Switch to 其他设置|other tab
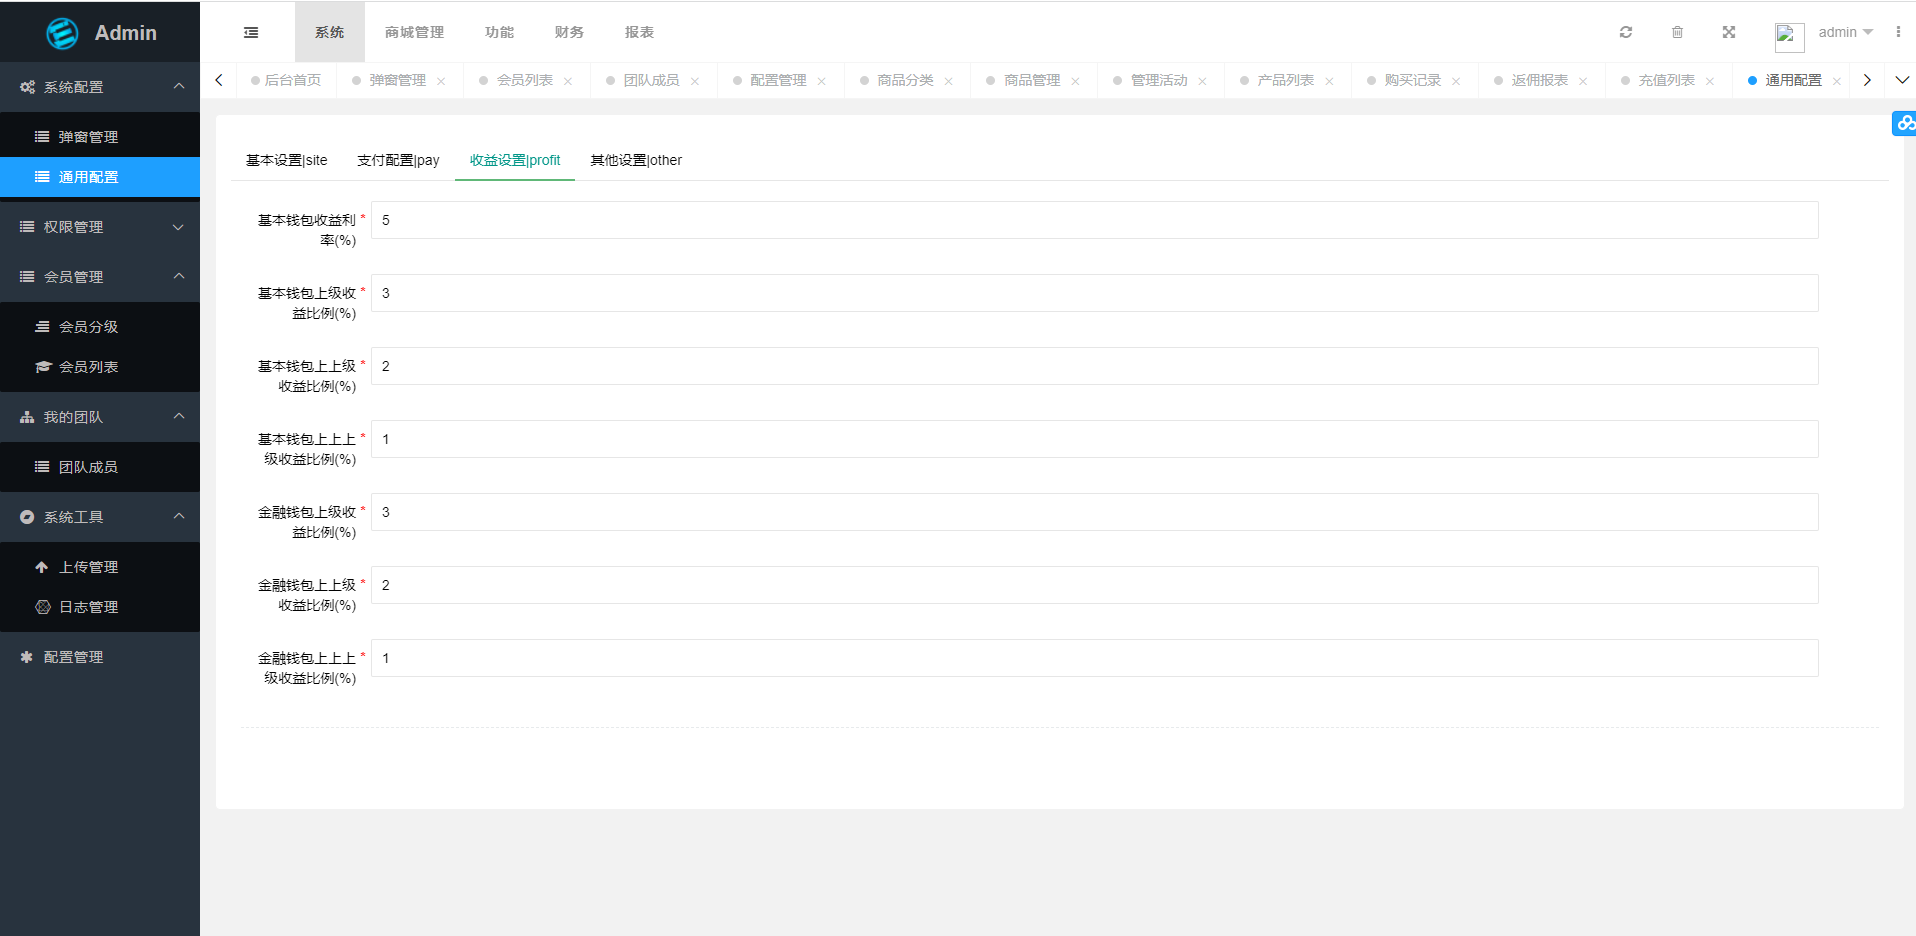 (x=636, y=160)
